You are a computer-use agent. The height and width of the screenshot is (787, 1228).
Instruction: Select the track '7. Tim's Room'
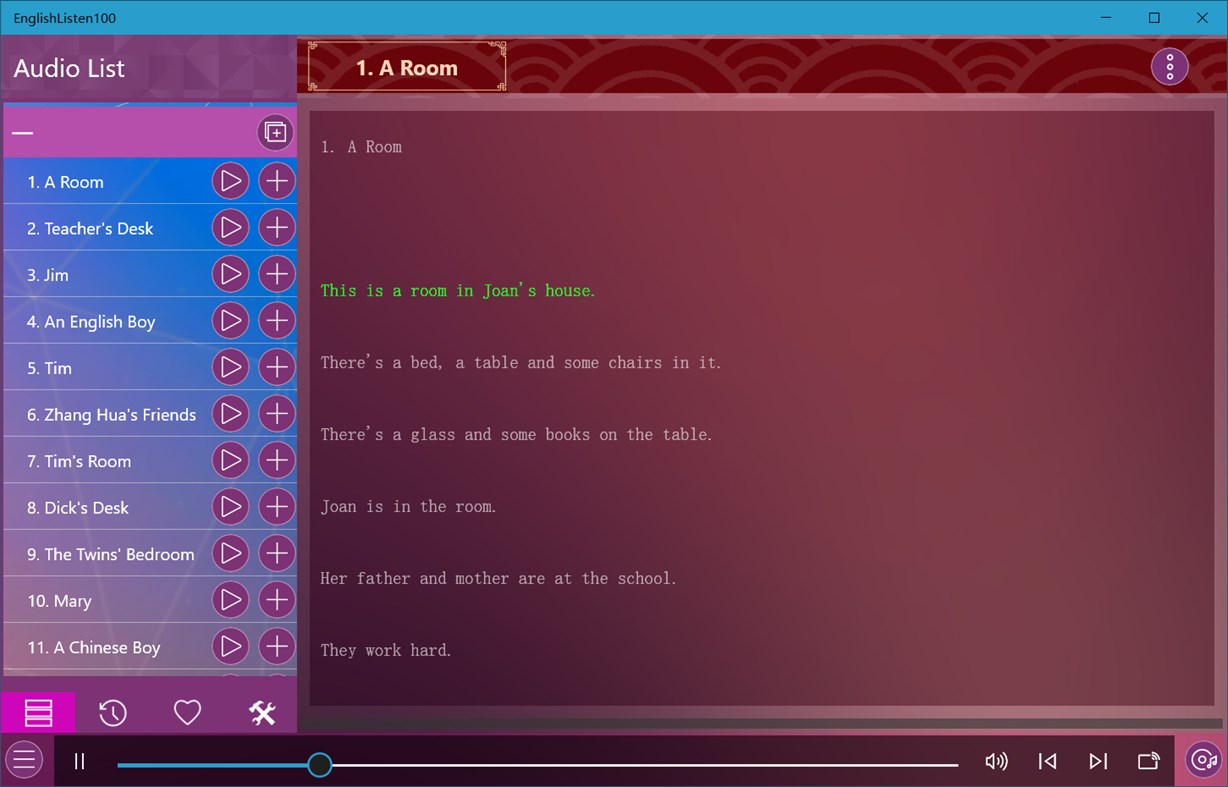[x=110, y=461]
